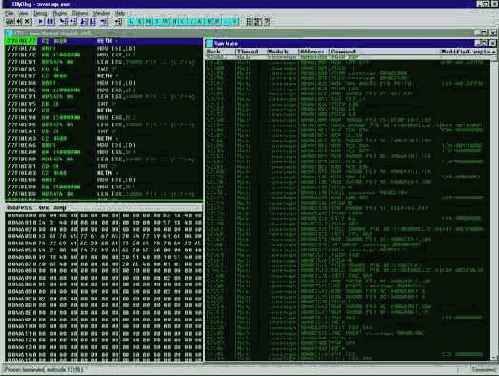The height and width of the screenshot is (376, 499).
Task: Click the Module column header in Run trace
Action: tap(278, 51)
